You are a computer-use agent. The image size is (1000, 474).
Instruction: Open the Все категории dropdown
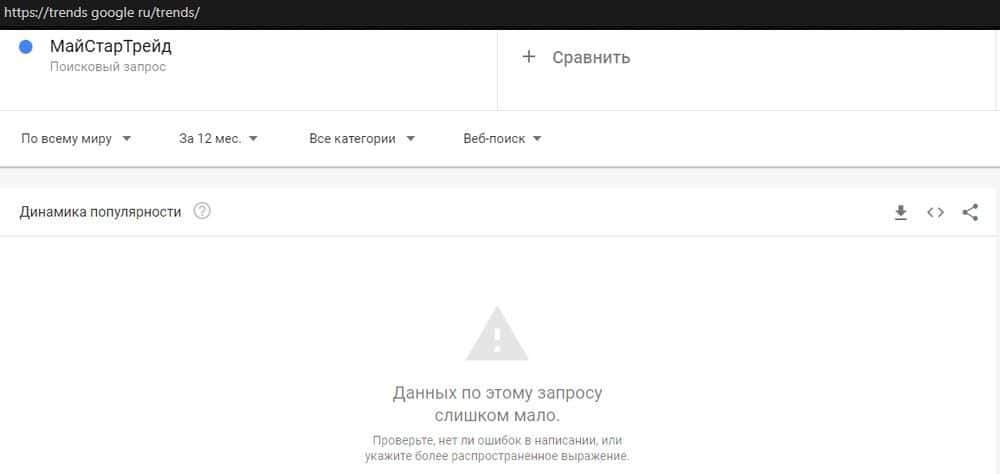point(362,138)
